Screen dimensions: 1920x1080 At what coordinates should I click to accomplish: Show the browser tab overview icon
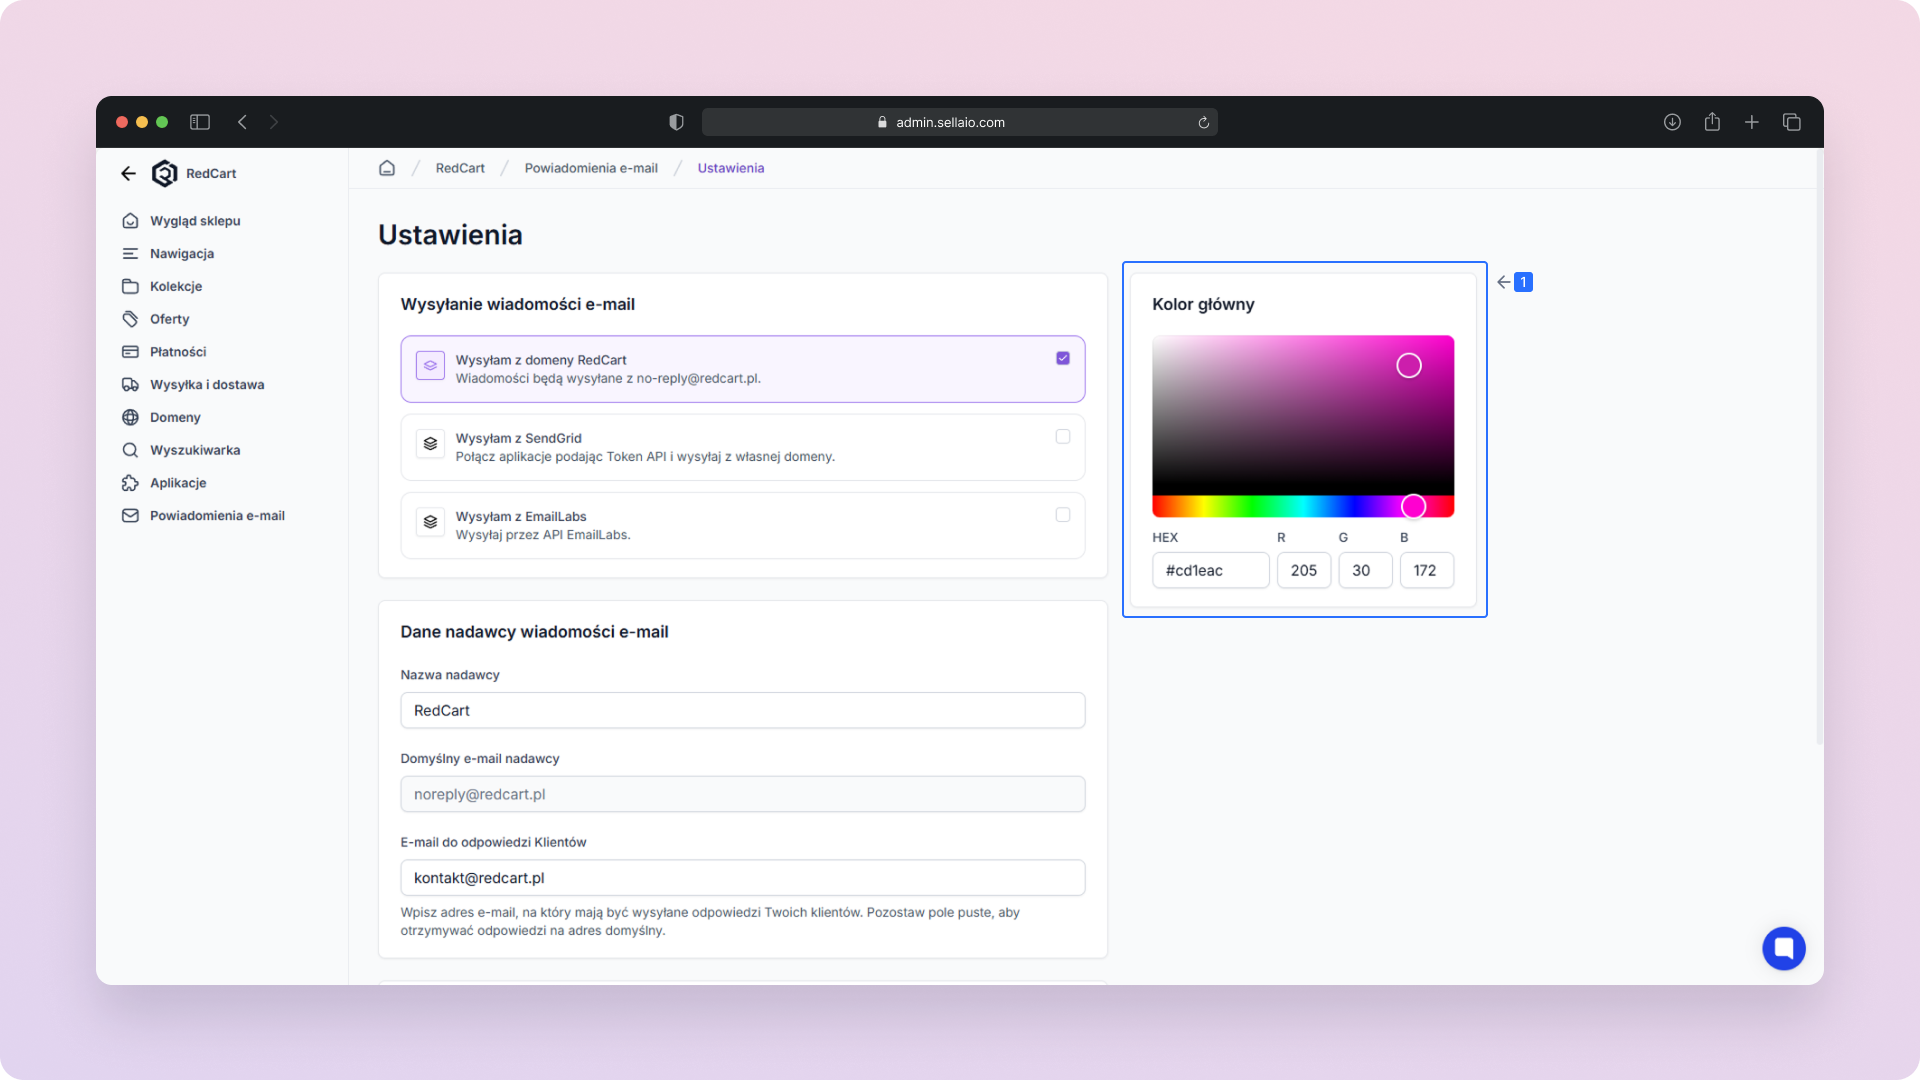pyautogui.click(x=1792, y=122)
